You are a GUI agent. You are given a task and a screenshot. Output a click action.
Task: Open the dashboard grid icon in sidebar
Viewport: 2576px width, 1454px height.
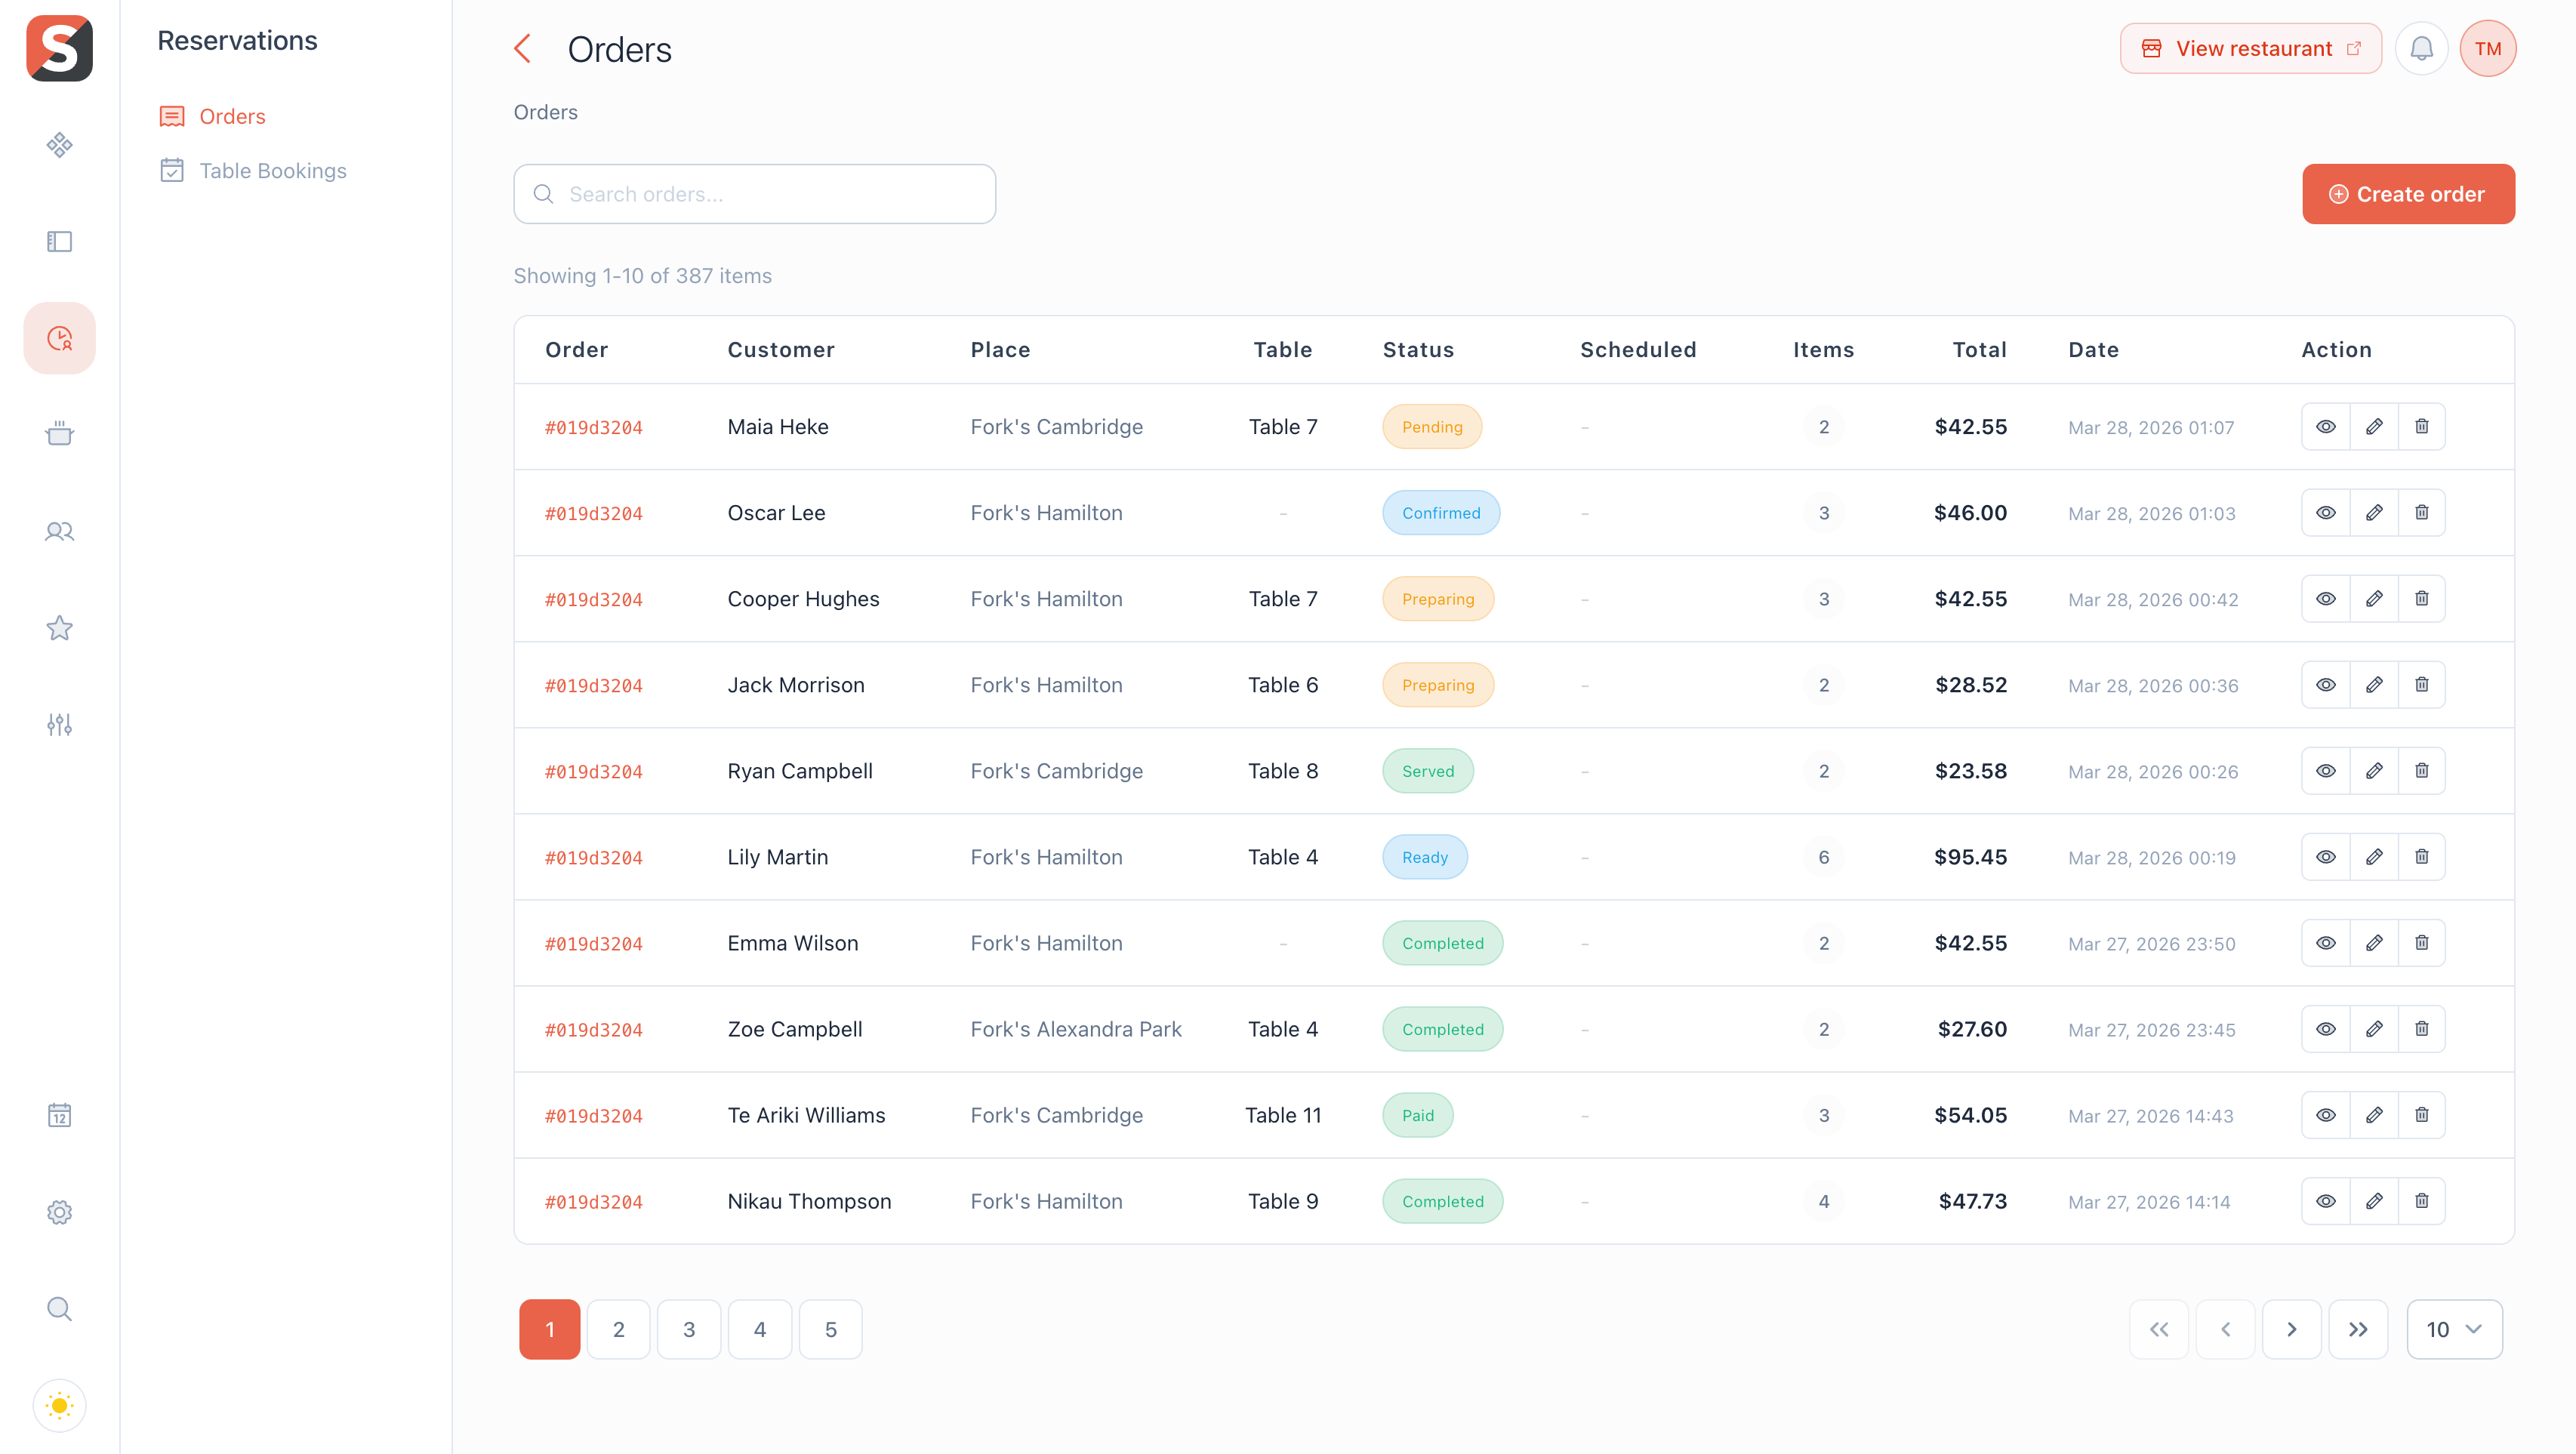tap(59, 145)
